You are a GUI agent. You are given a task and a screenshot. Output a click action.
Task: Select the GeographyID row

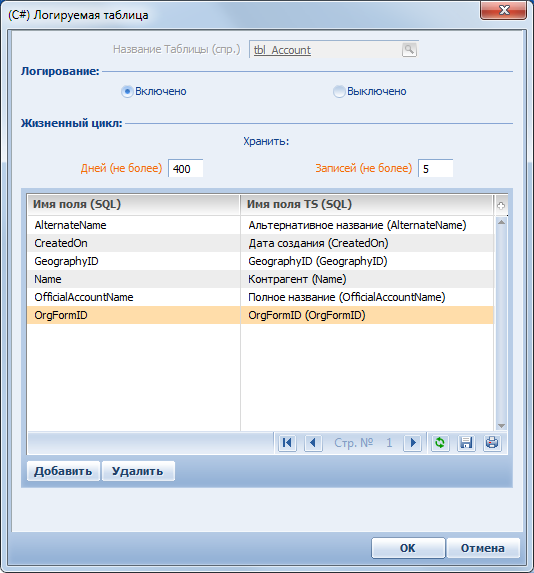pyautogui.click(x=260, y=261)
